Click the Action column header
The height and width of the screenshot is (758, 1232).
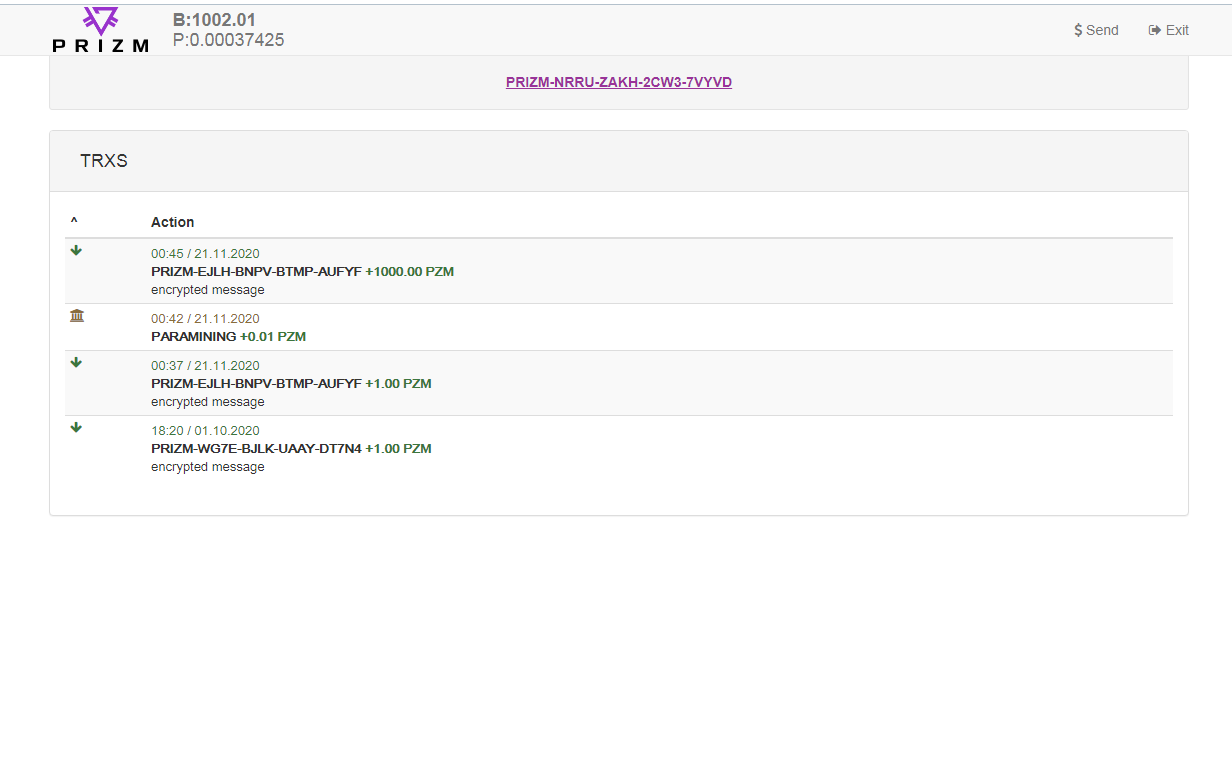coord(173,222)
